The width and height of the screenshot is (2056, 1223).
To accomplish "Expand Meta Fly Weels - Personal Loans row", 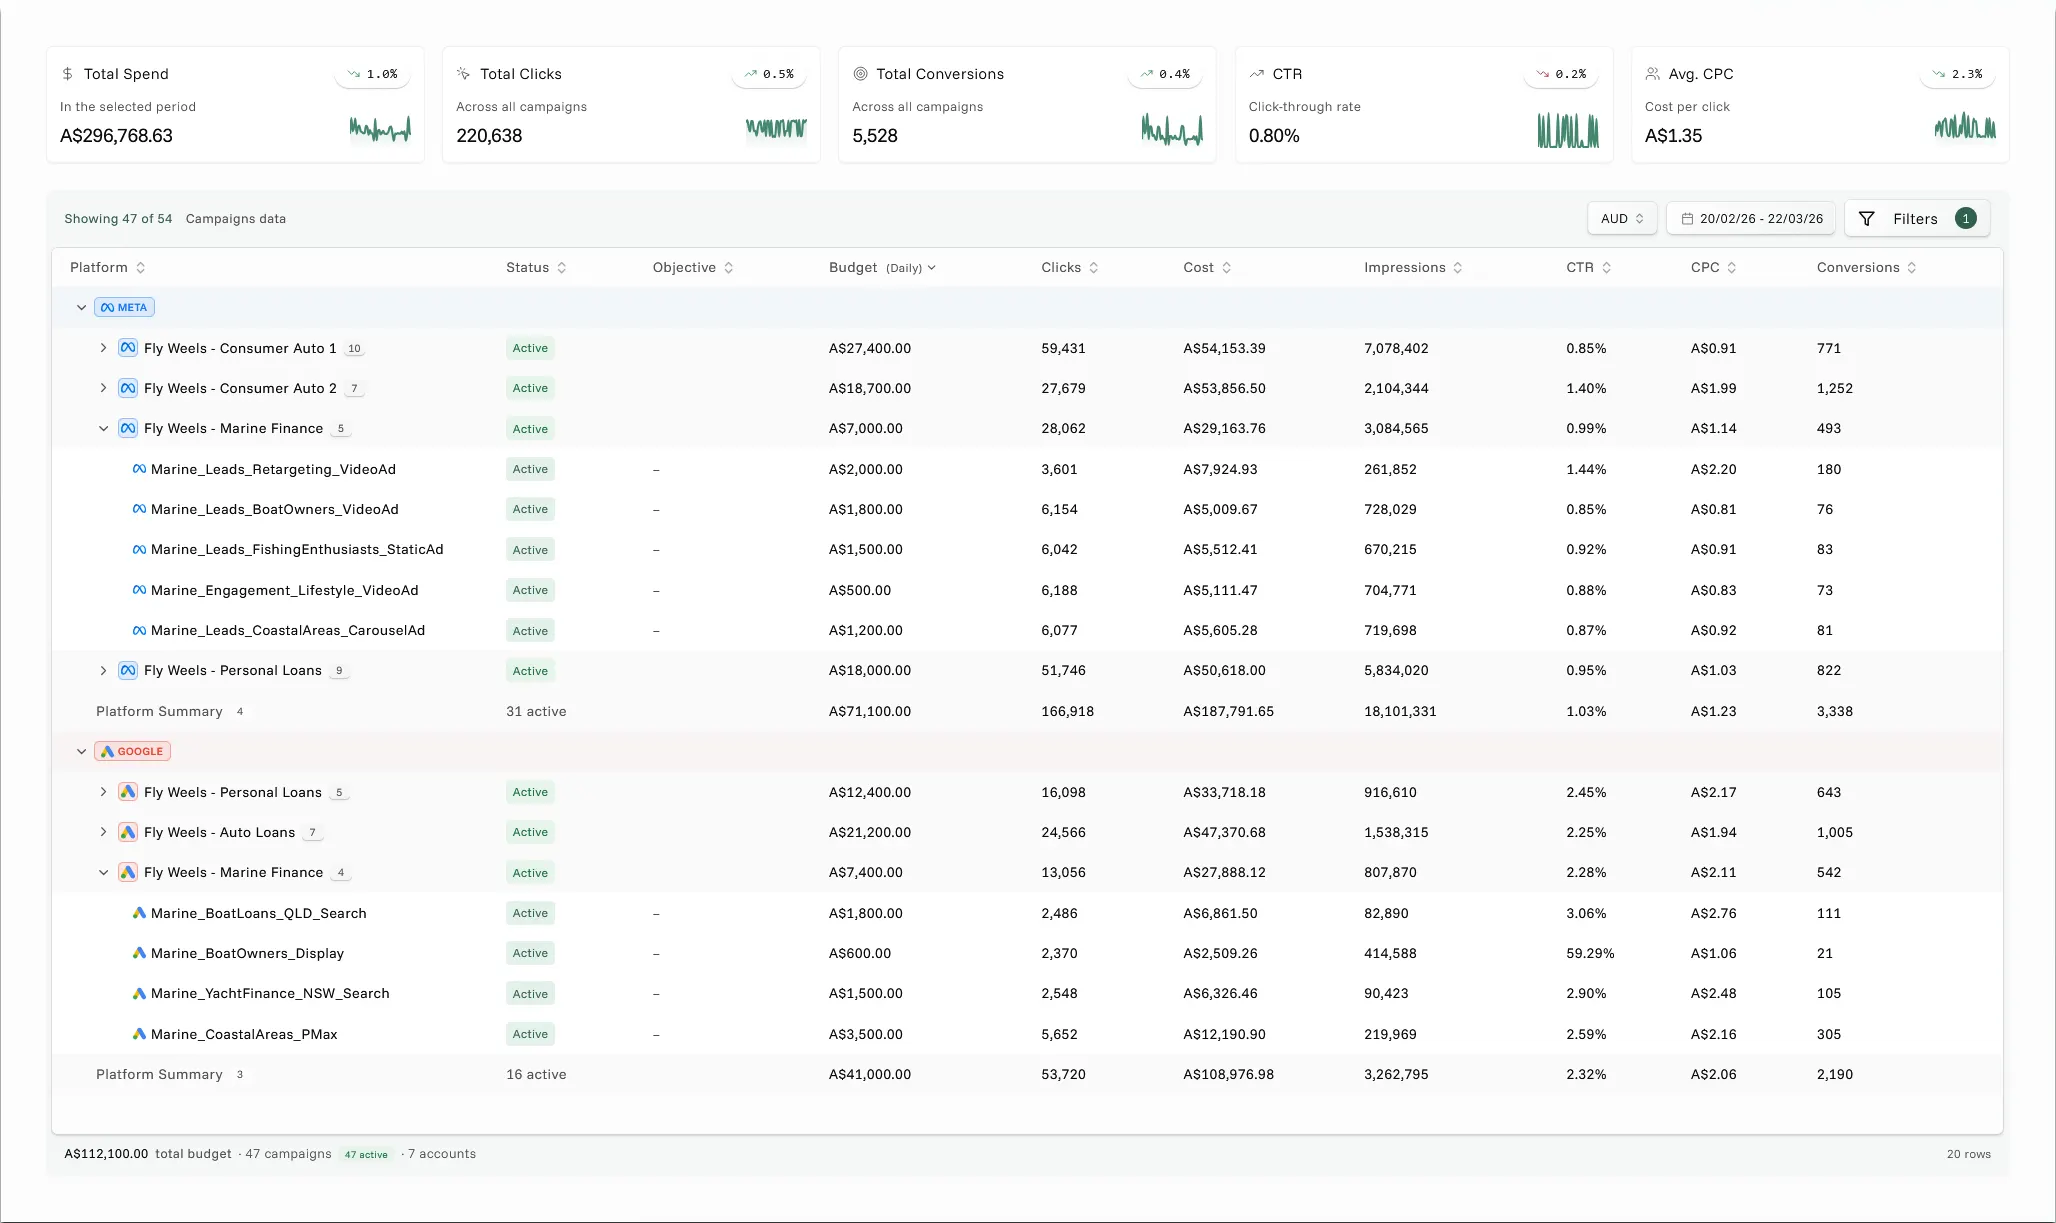I will pyautogui.click(x=103, y=670).
